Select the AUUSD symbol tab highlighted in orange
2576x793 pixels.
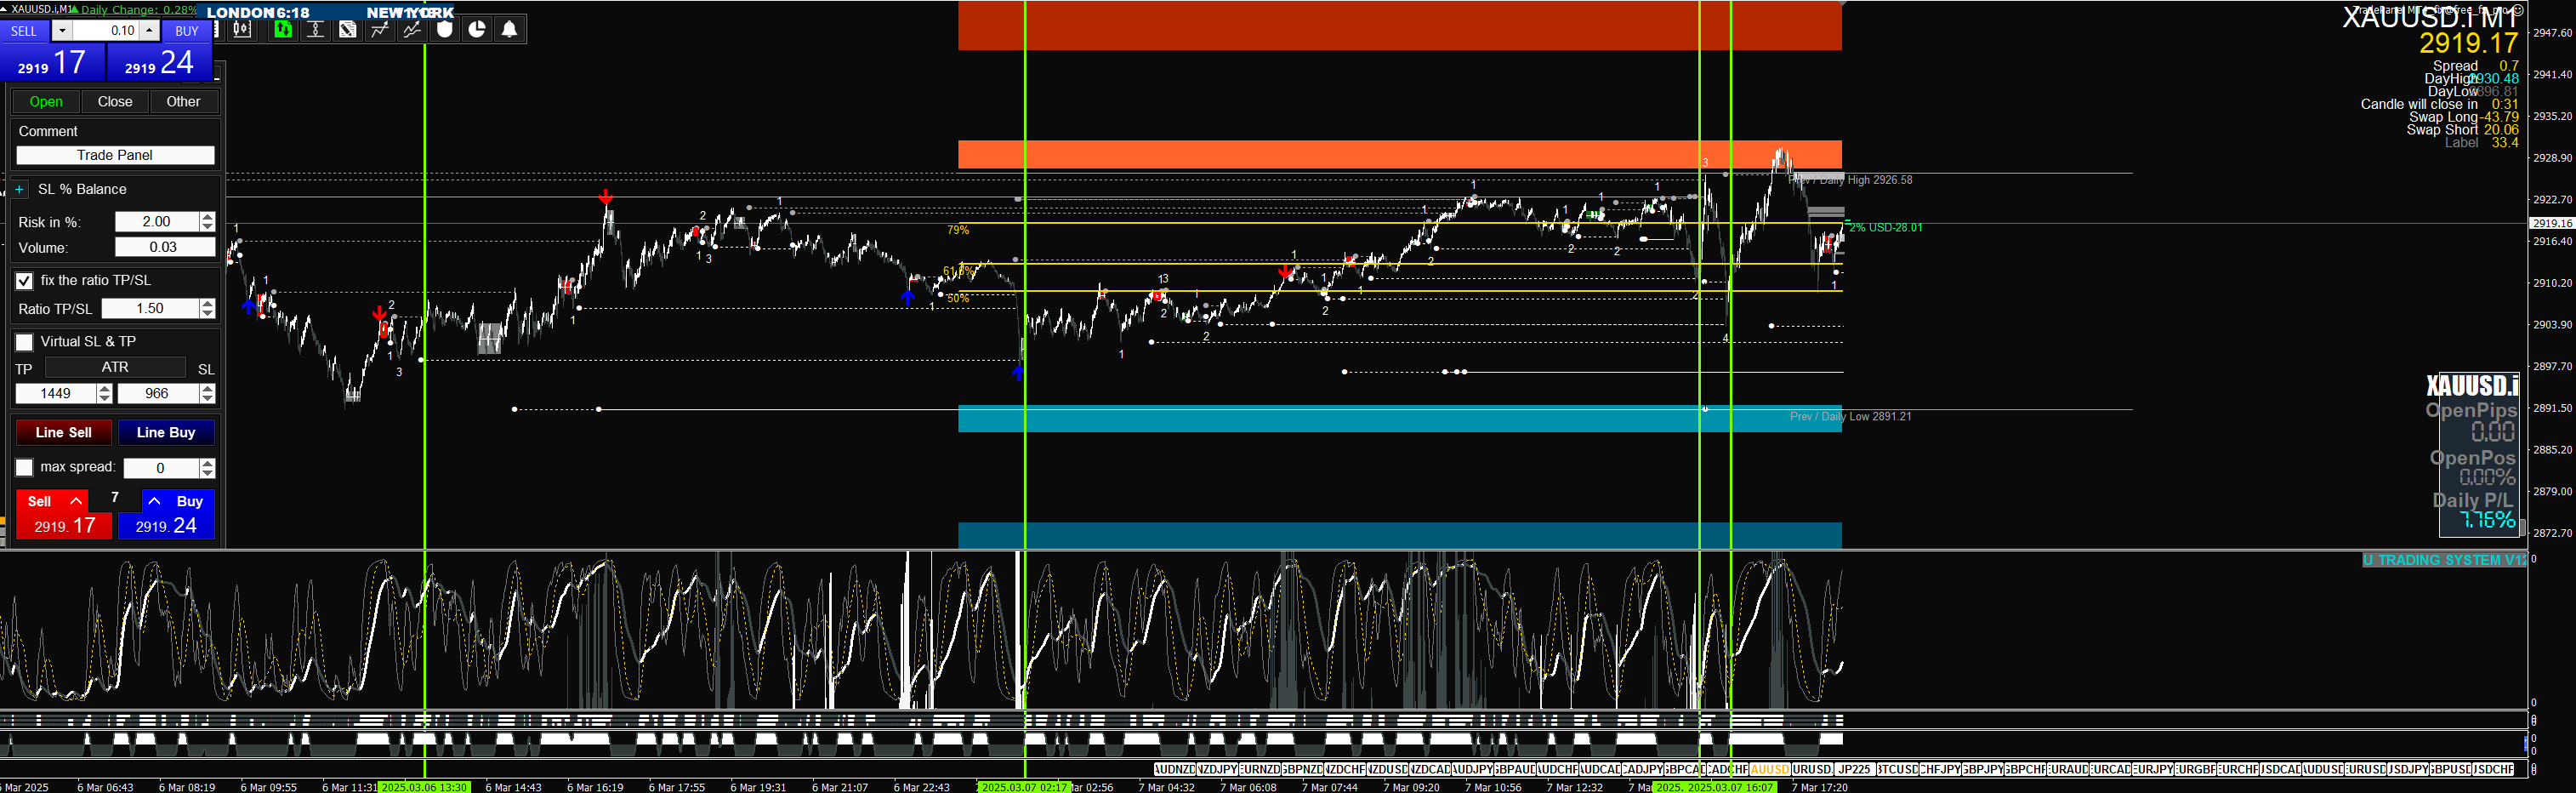point(1770,770)
